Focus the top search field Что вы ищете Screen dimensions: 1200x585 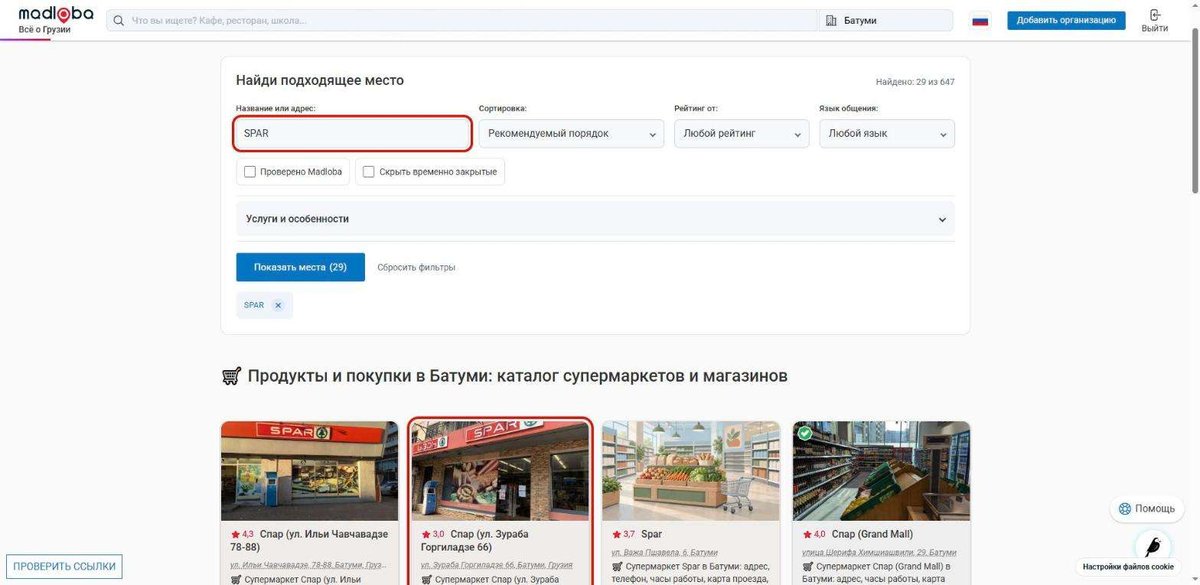click(x=462, y=20)
